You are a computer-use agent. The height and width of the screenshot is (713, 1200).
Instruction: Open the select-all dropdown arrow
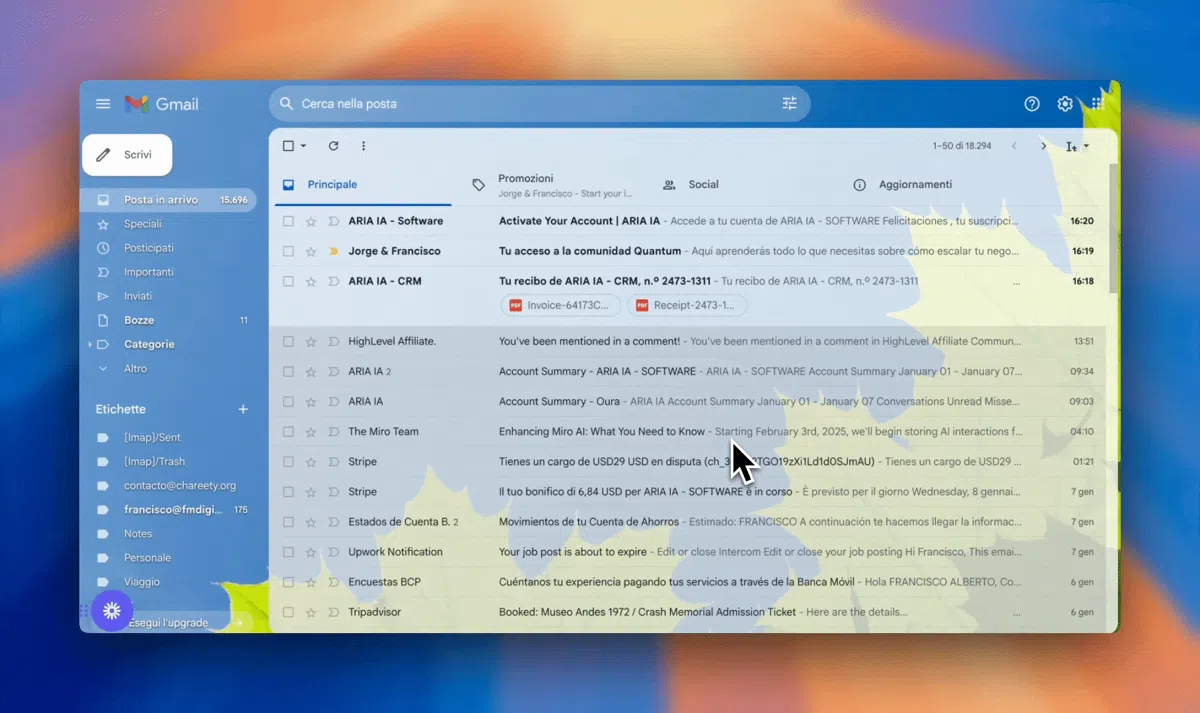point(304,146)
